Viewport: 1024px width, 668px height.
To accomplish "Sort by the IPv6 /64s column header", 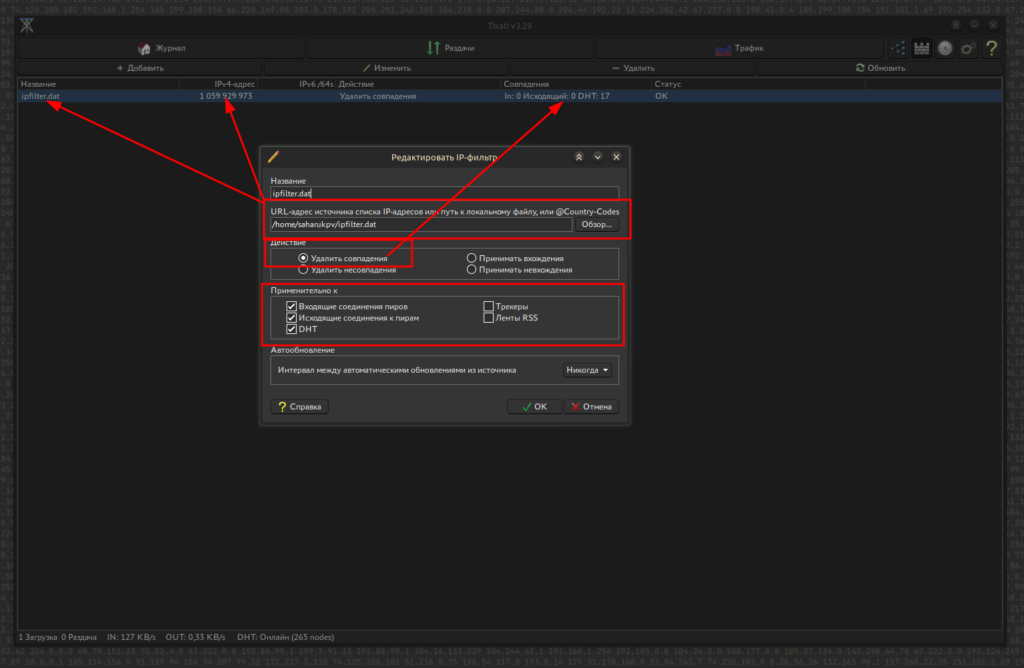I will coord(297,84).
